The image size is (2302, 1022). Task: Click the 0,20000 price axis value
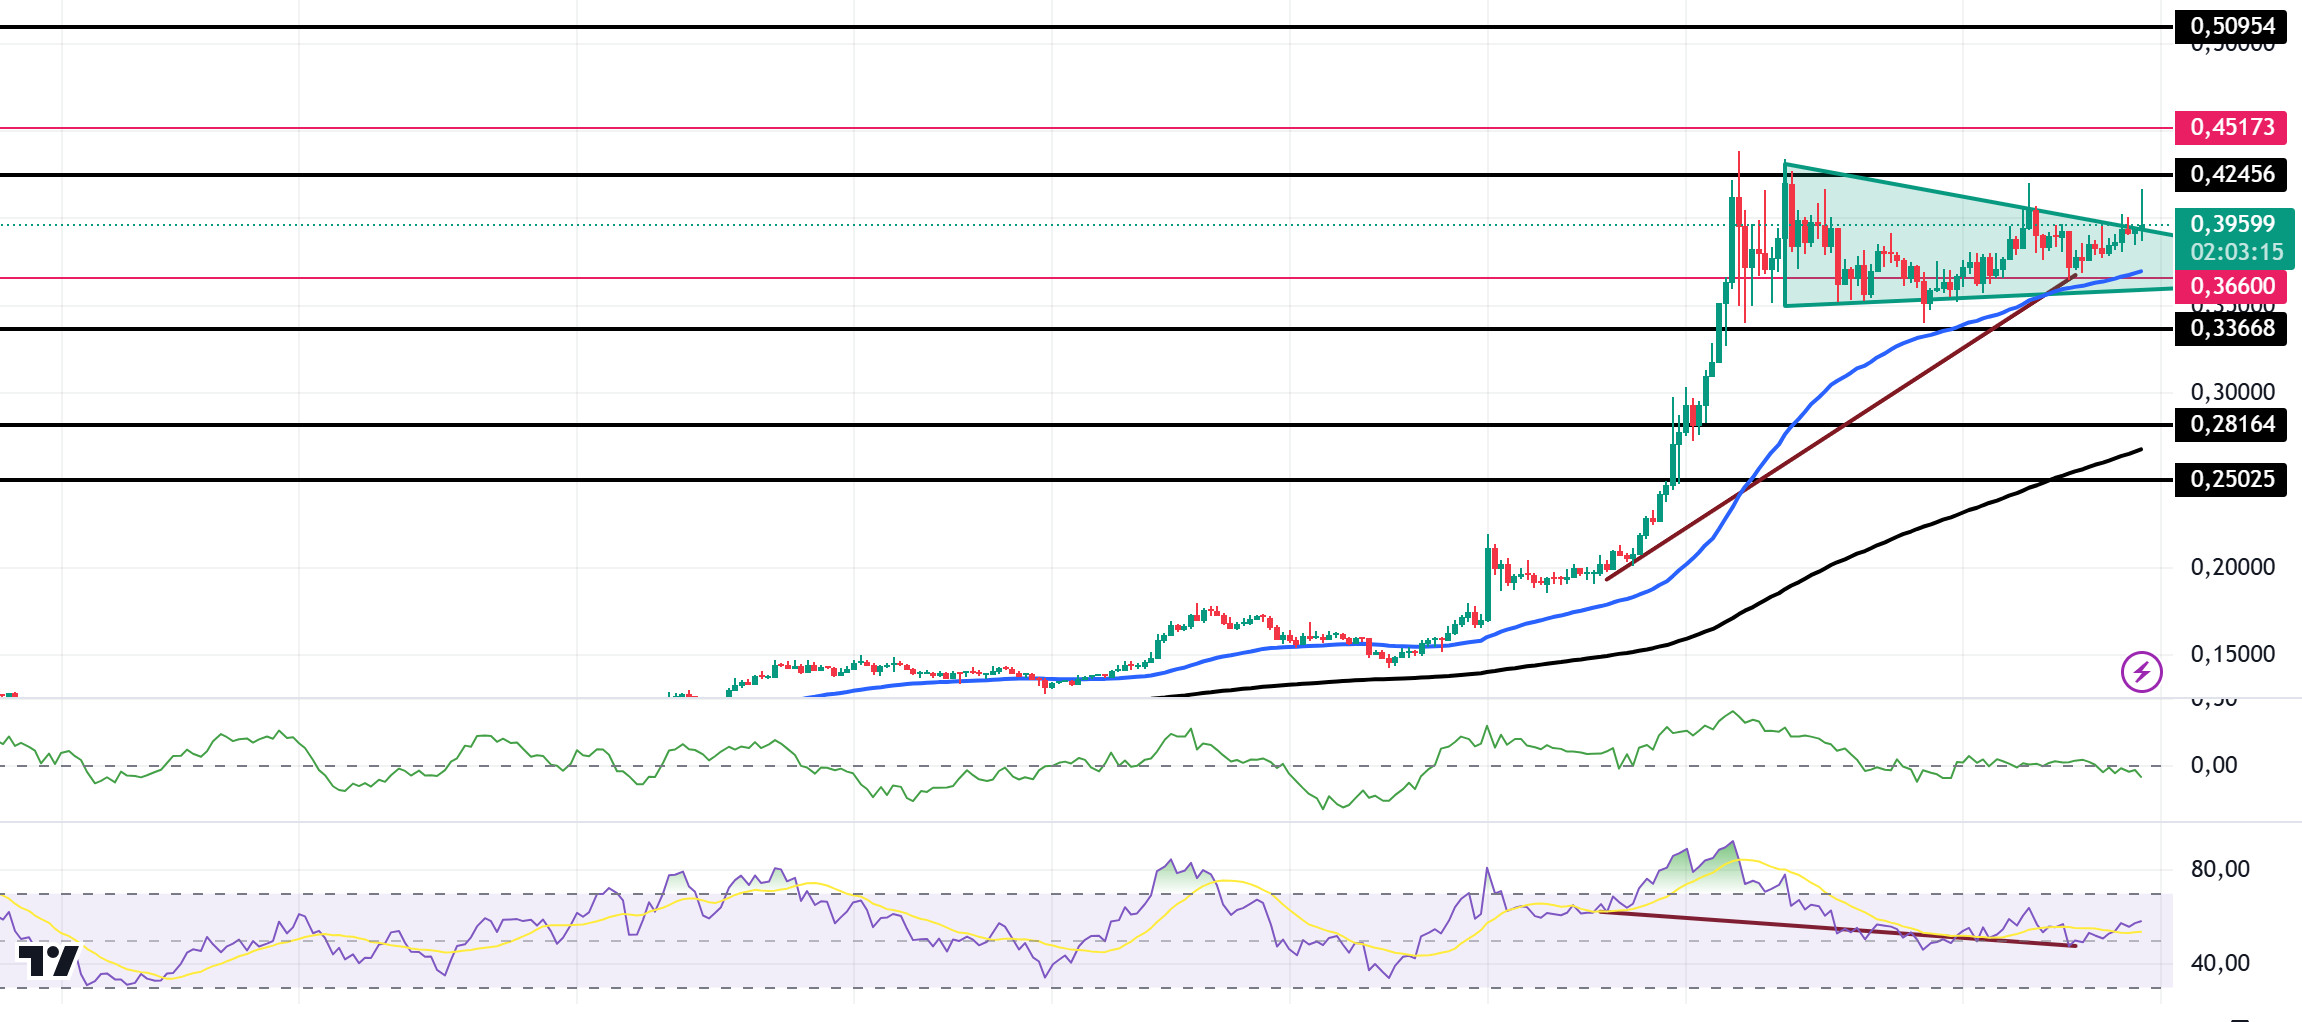(2232, 567)
